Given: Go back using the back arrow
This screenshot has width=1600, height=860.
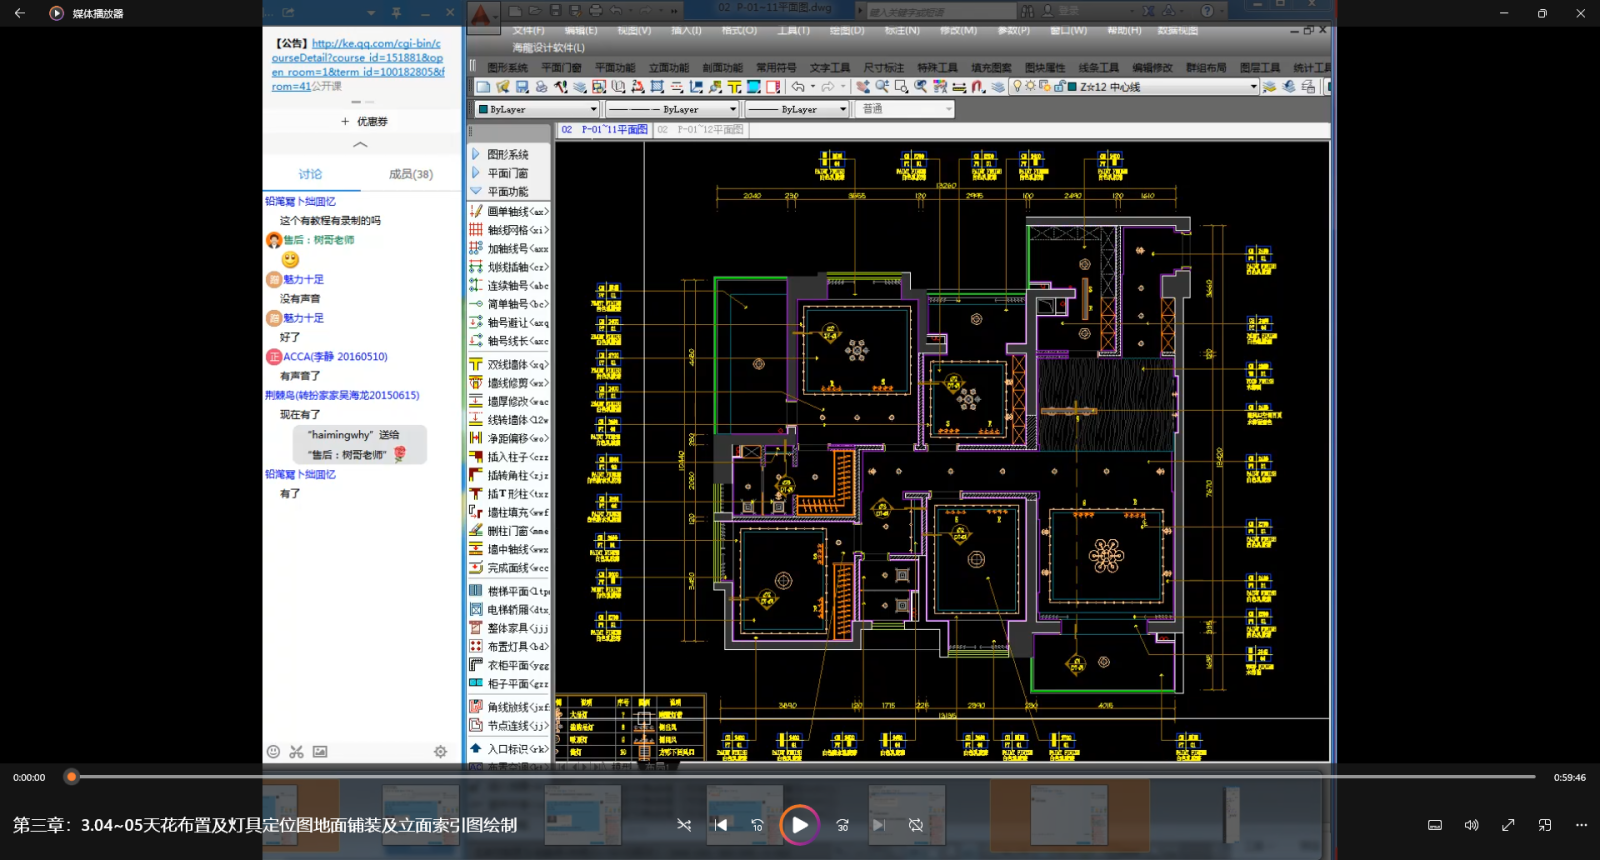Looking at the screenshot, I should tap(20, 13).
